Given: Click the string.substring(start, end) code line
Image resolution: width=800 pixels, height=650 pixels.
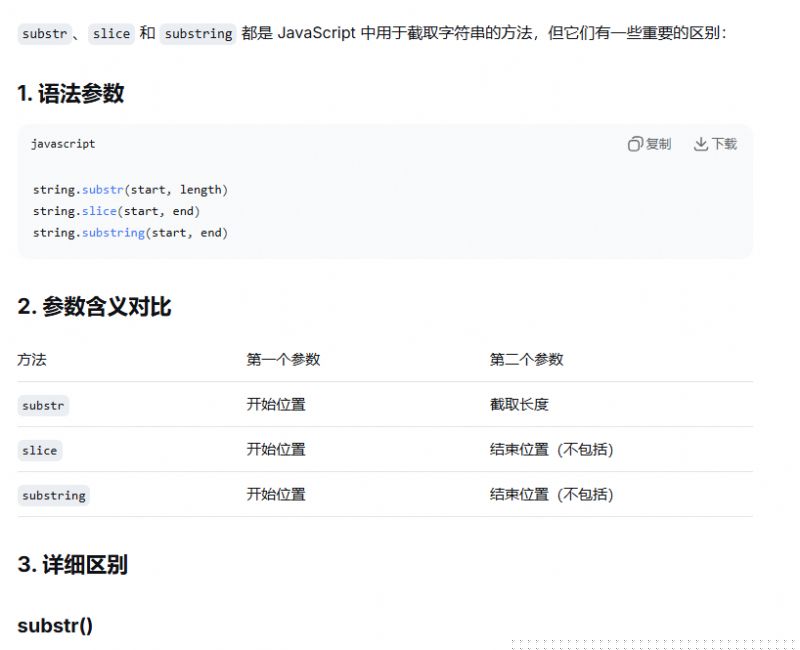Looking at the screenshot, I should tap(130, 233).
